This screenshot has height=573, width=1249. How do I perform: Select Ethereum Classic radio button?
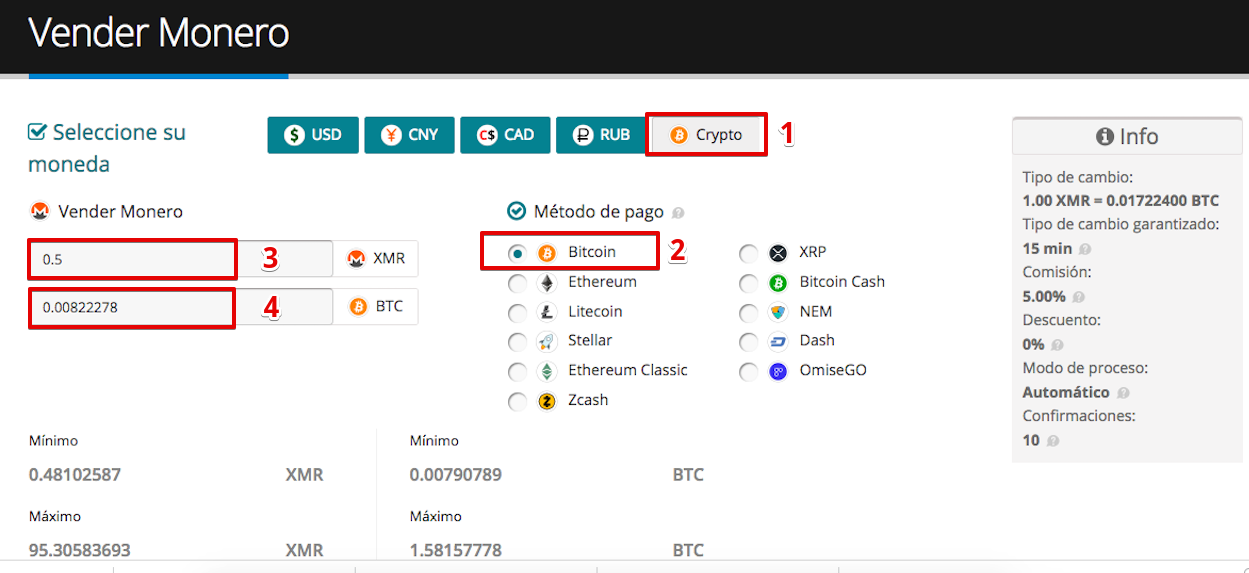(x=517, y=371)
